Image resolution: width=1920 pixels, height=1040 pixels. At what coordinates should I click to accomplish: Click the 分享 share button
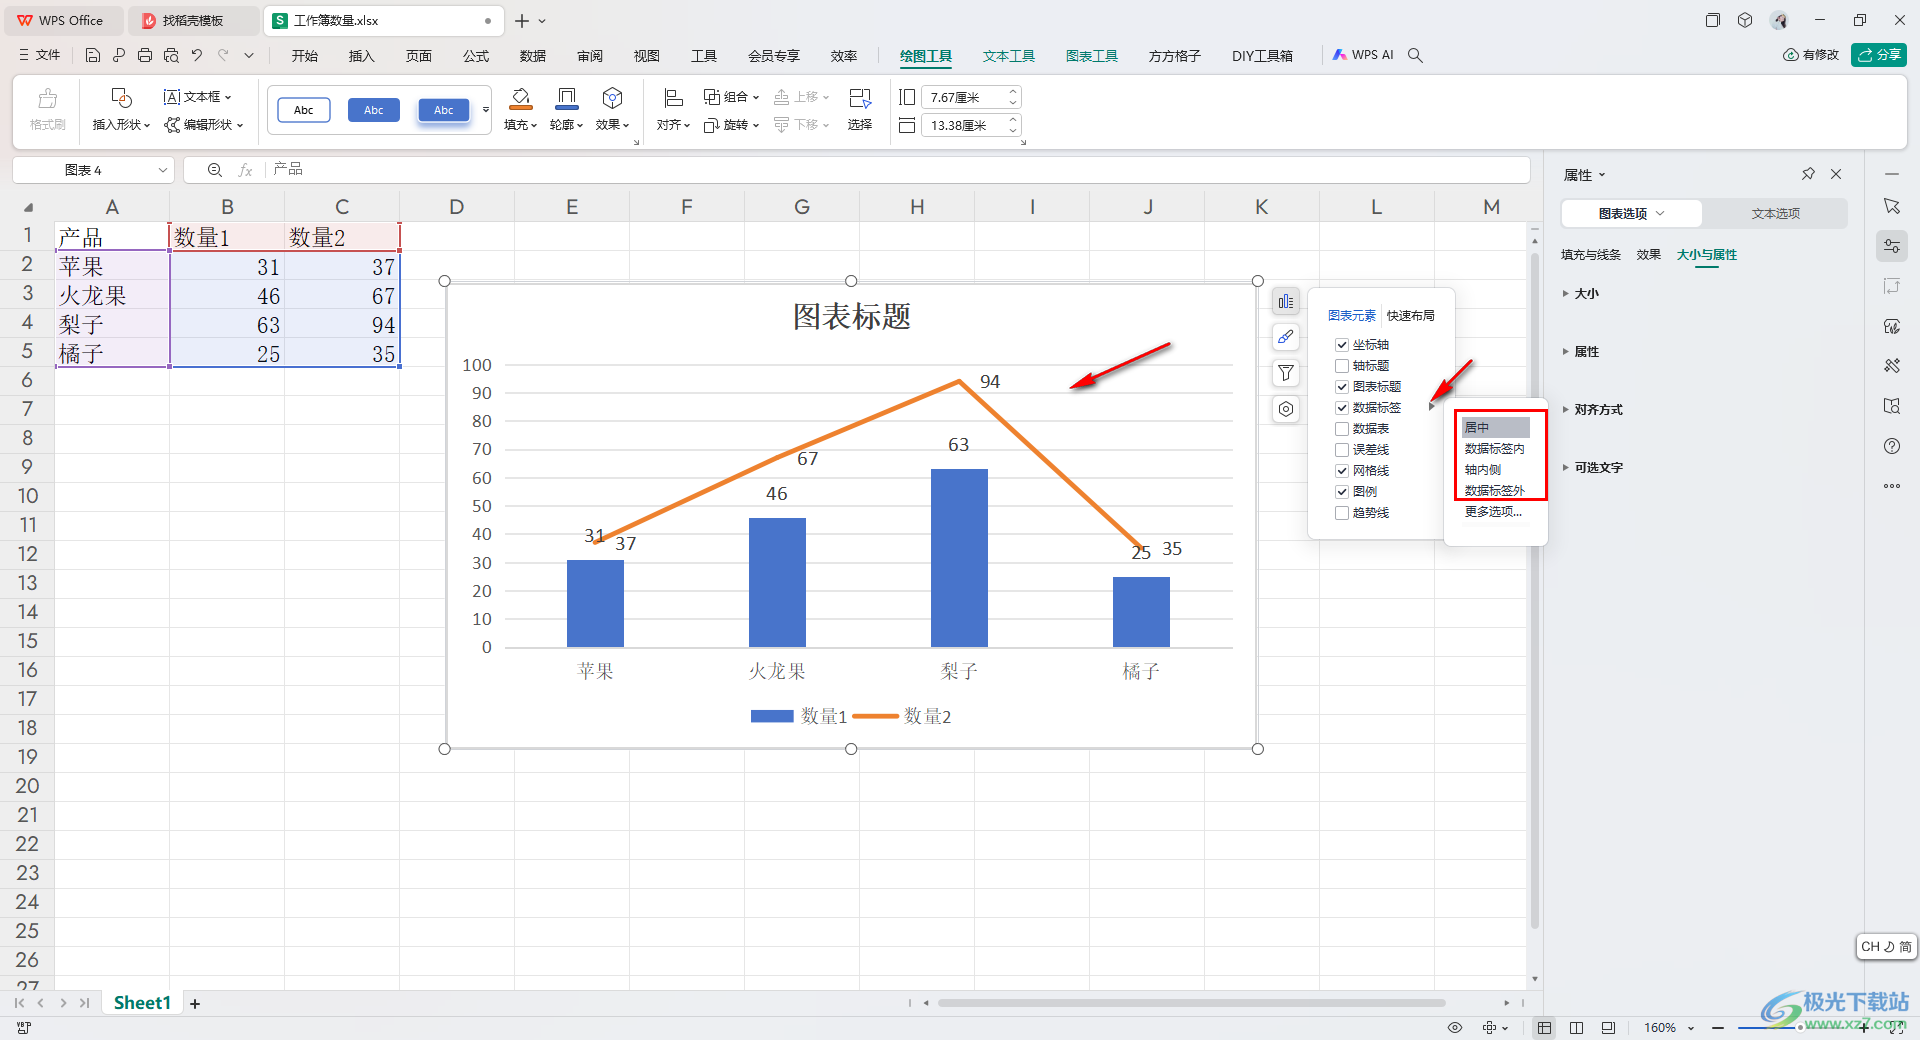tap(1878, 55)
